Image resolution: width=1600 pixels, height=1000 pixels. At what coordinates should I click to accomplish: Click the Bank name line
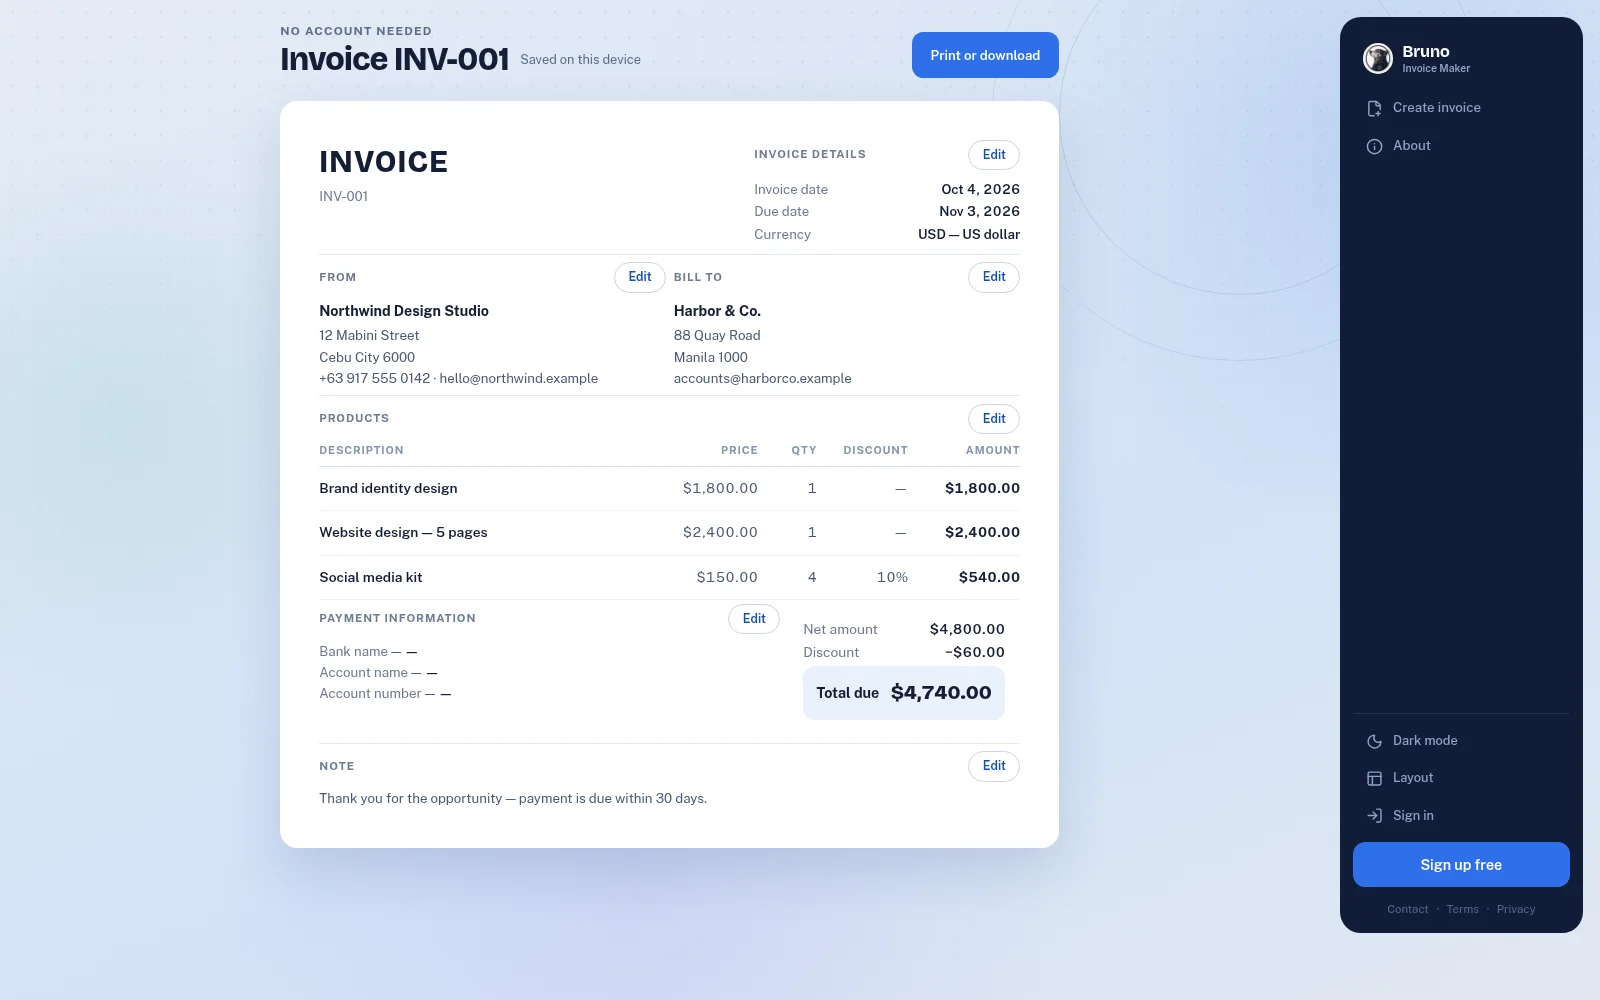point(368,652)
